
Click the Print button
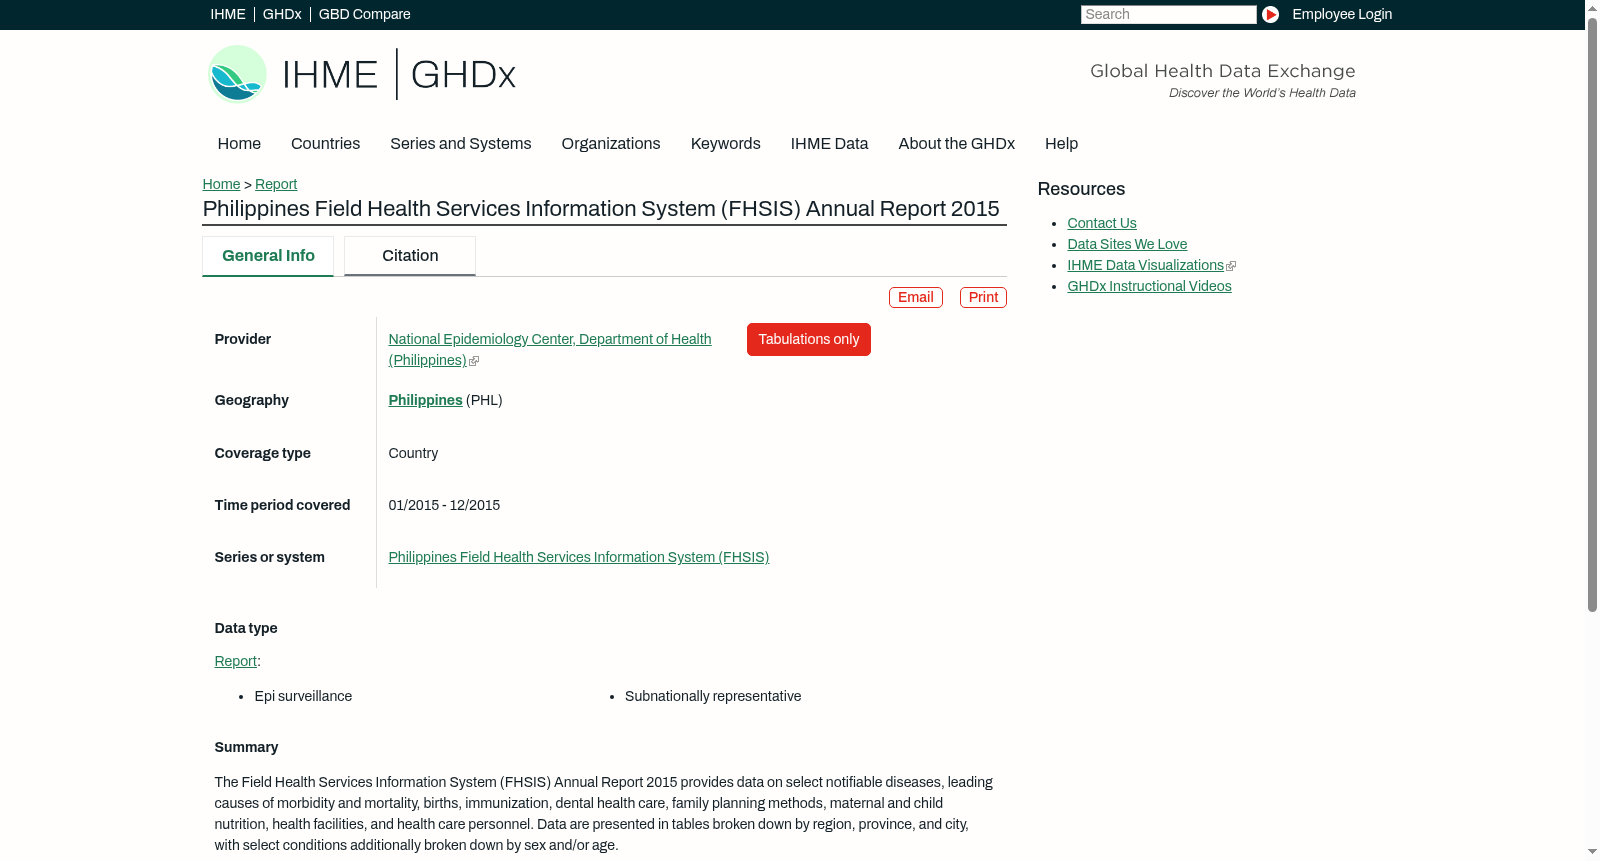(x=983, y=297)
